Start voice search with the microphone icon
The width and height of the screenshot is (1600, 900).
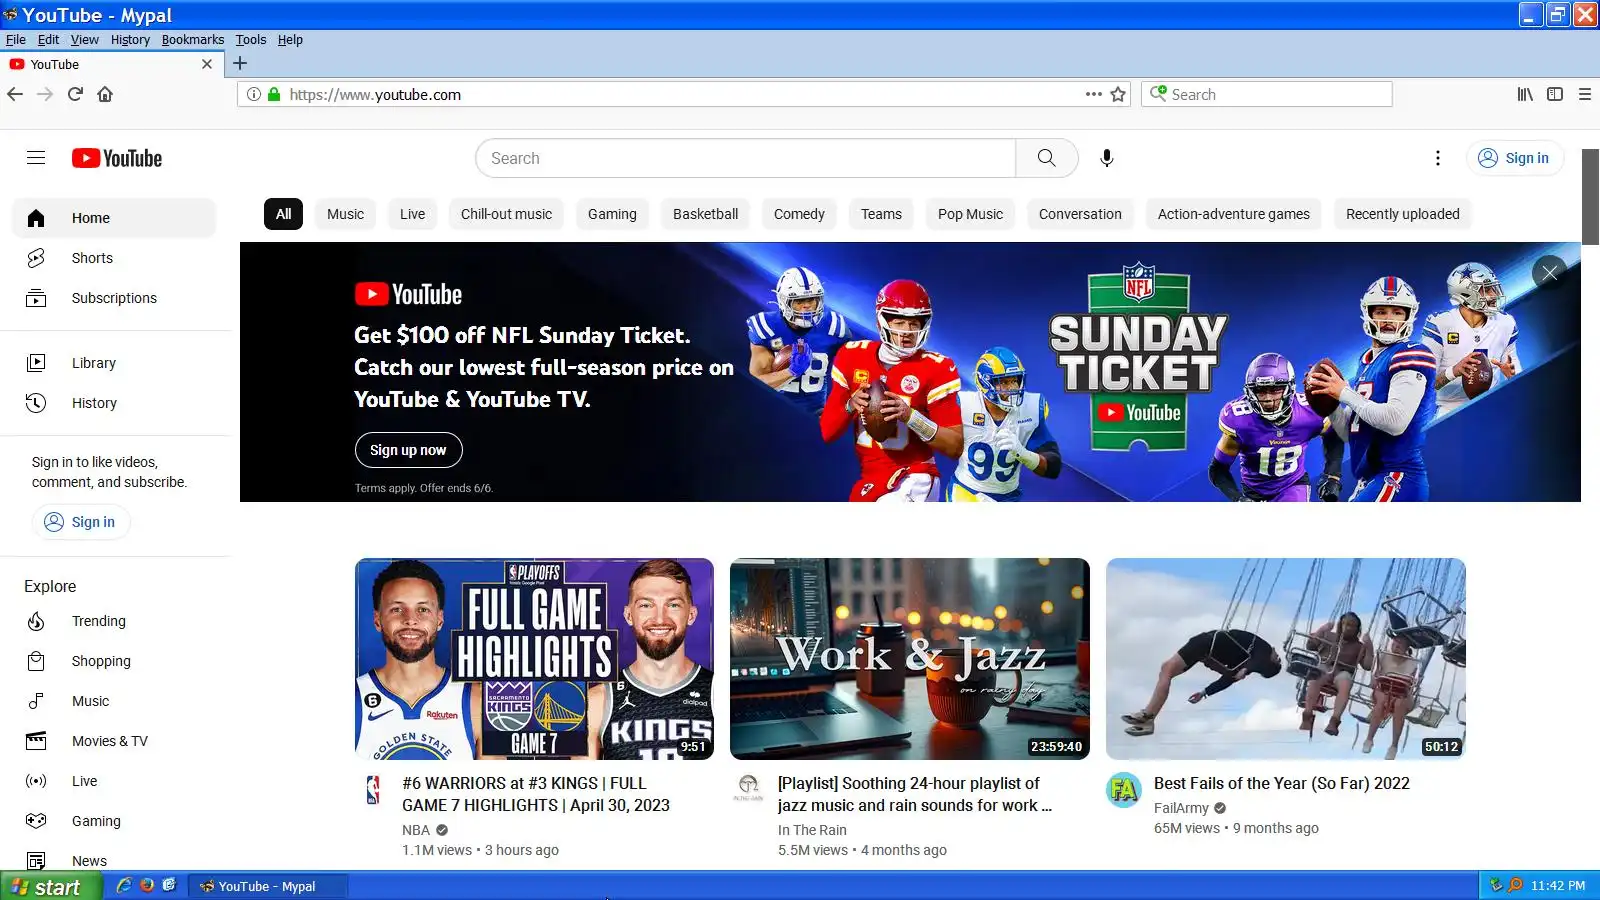pos(1106,158)
